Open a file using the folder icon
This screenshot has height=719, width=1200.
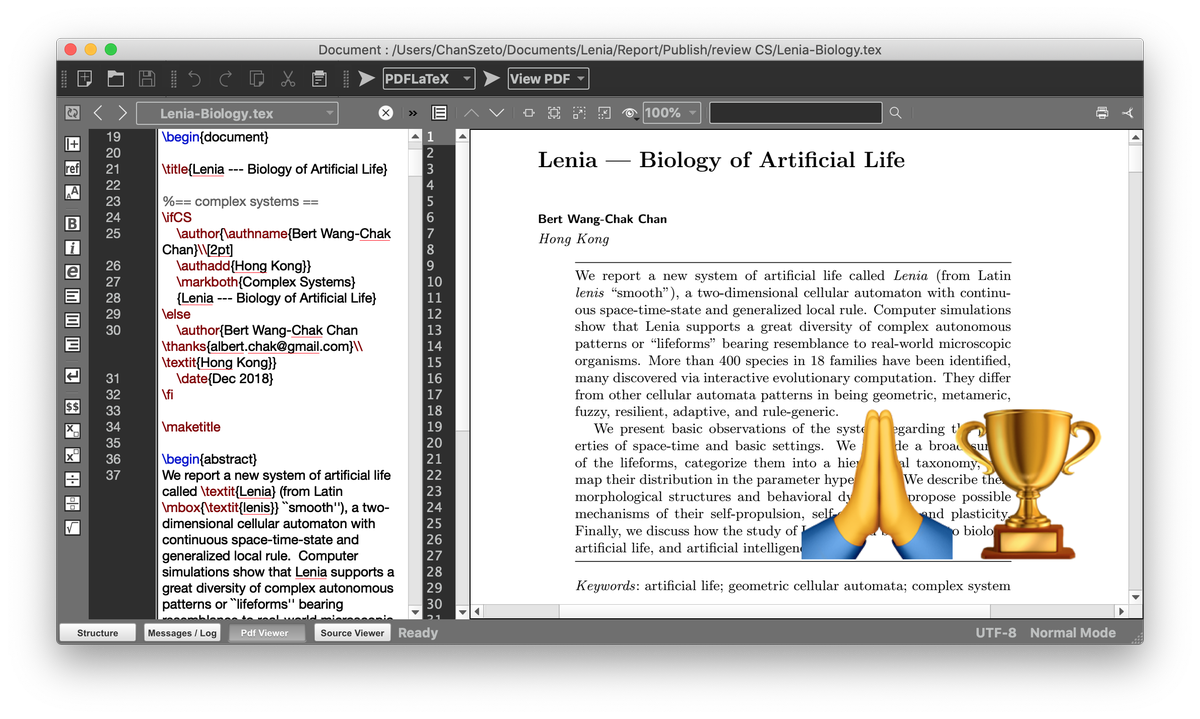pos(116,78)
